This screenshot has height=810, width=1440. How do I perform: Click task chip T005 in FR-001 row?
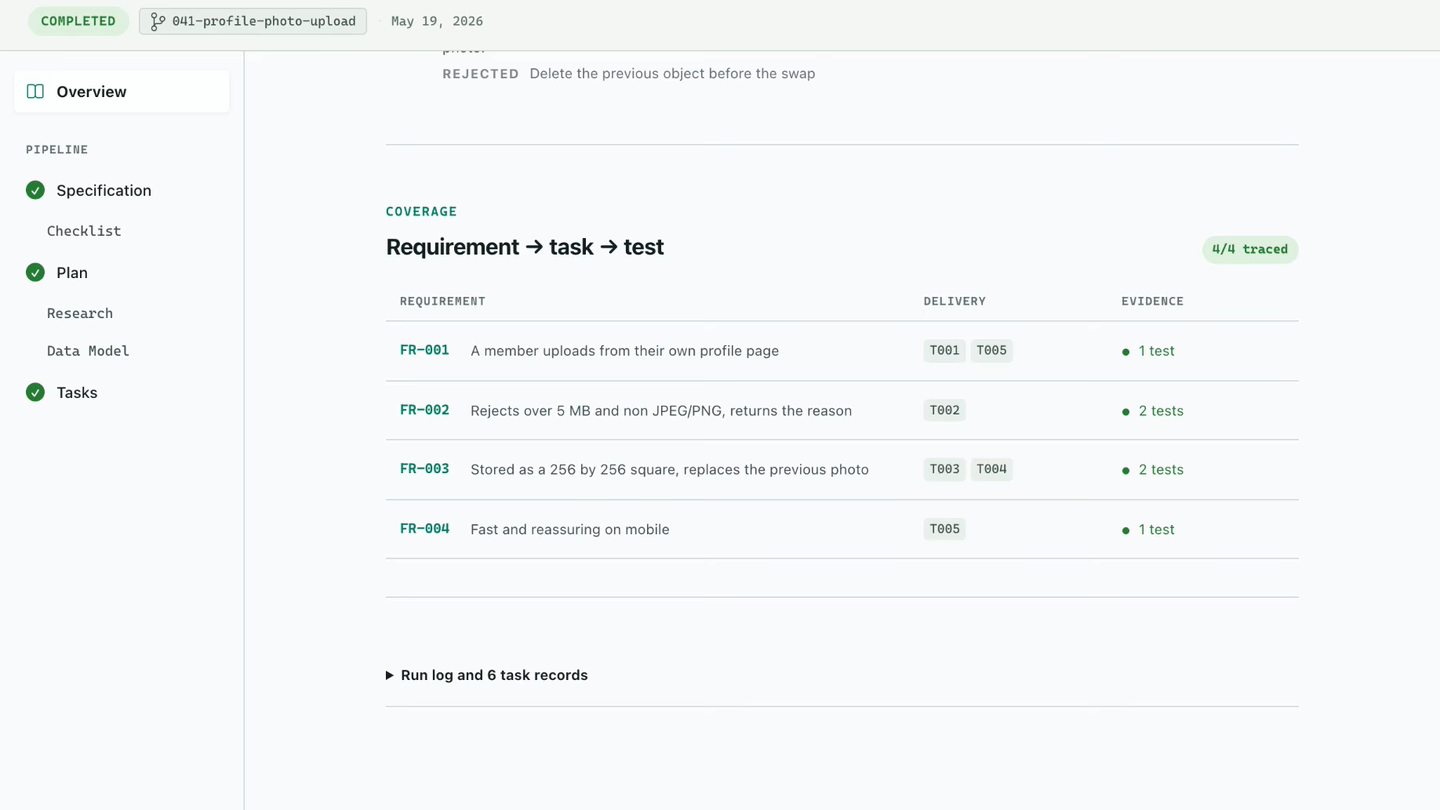tap(992, 351)
